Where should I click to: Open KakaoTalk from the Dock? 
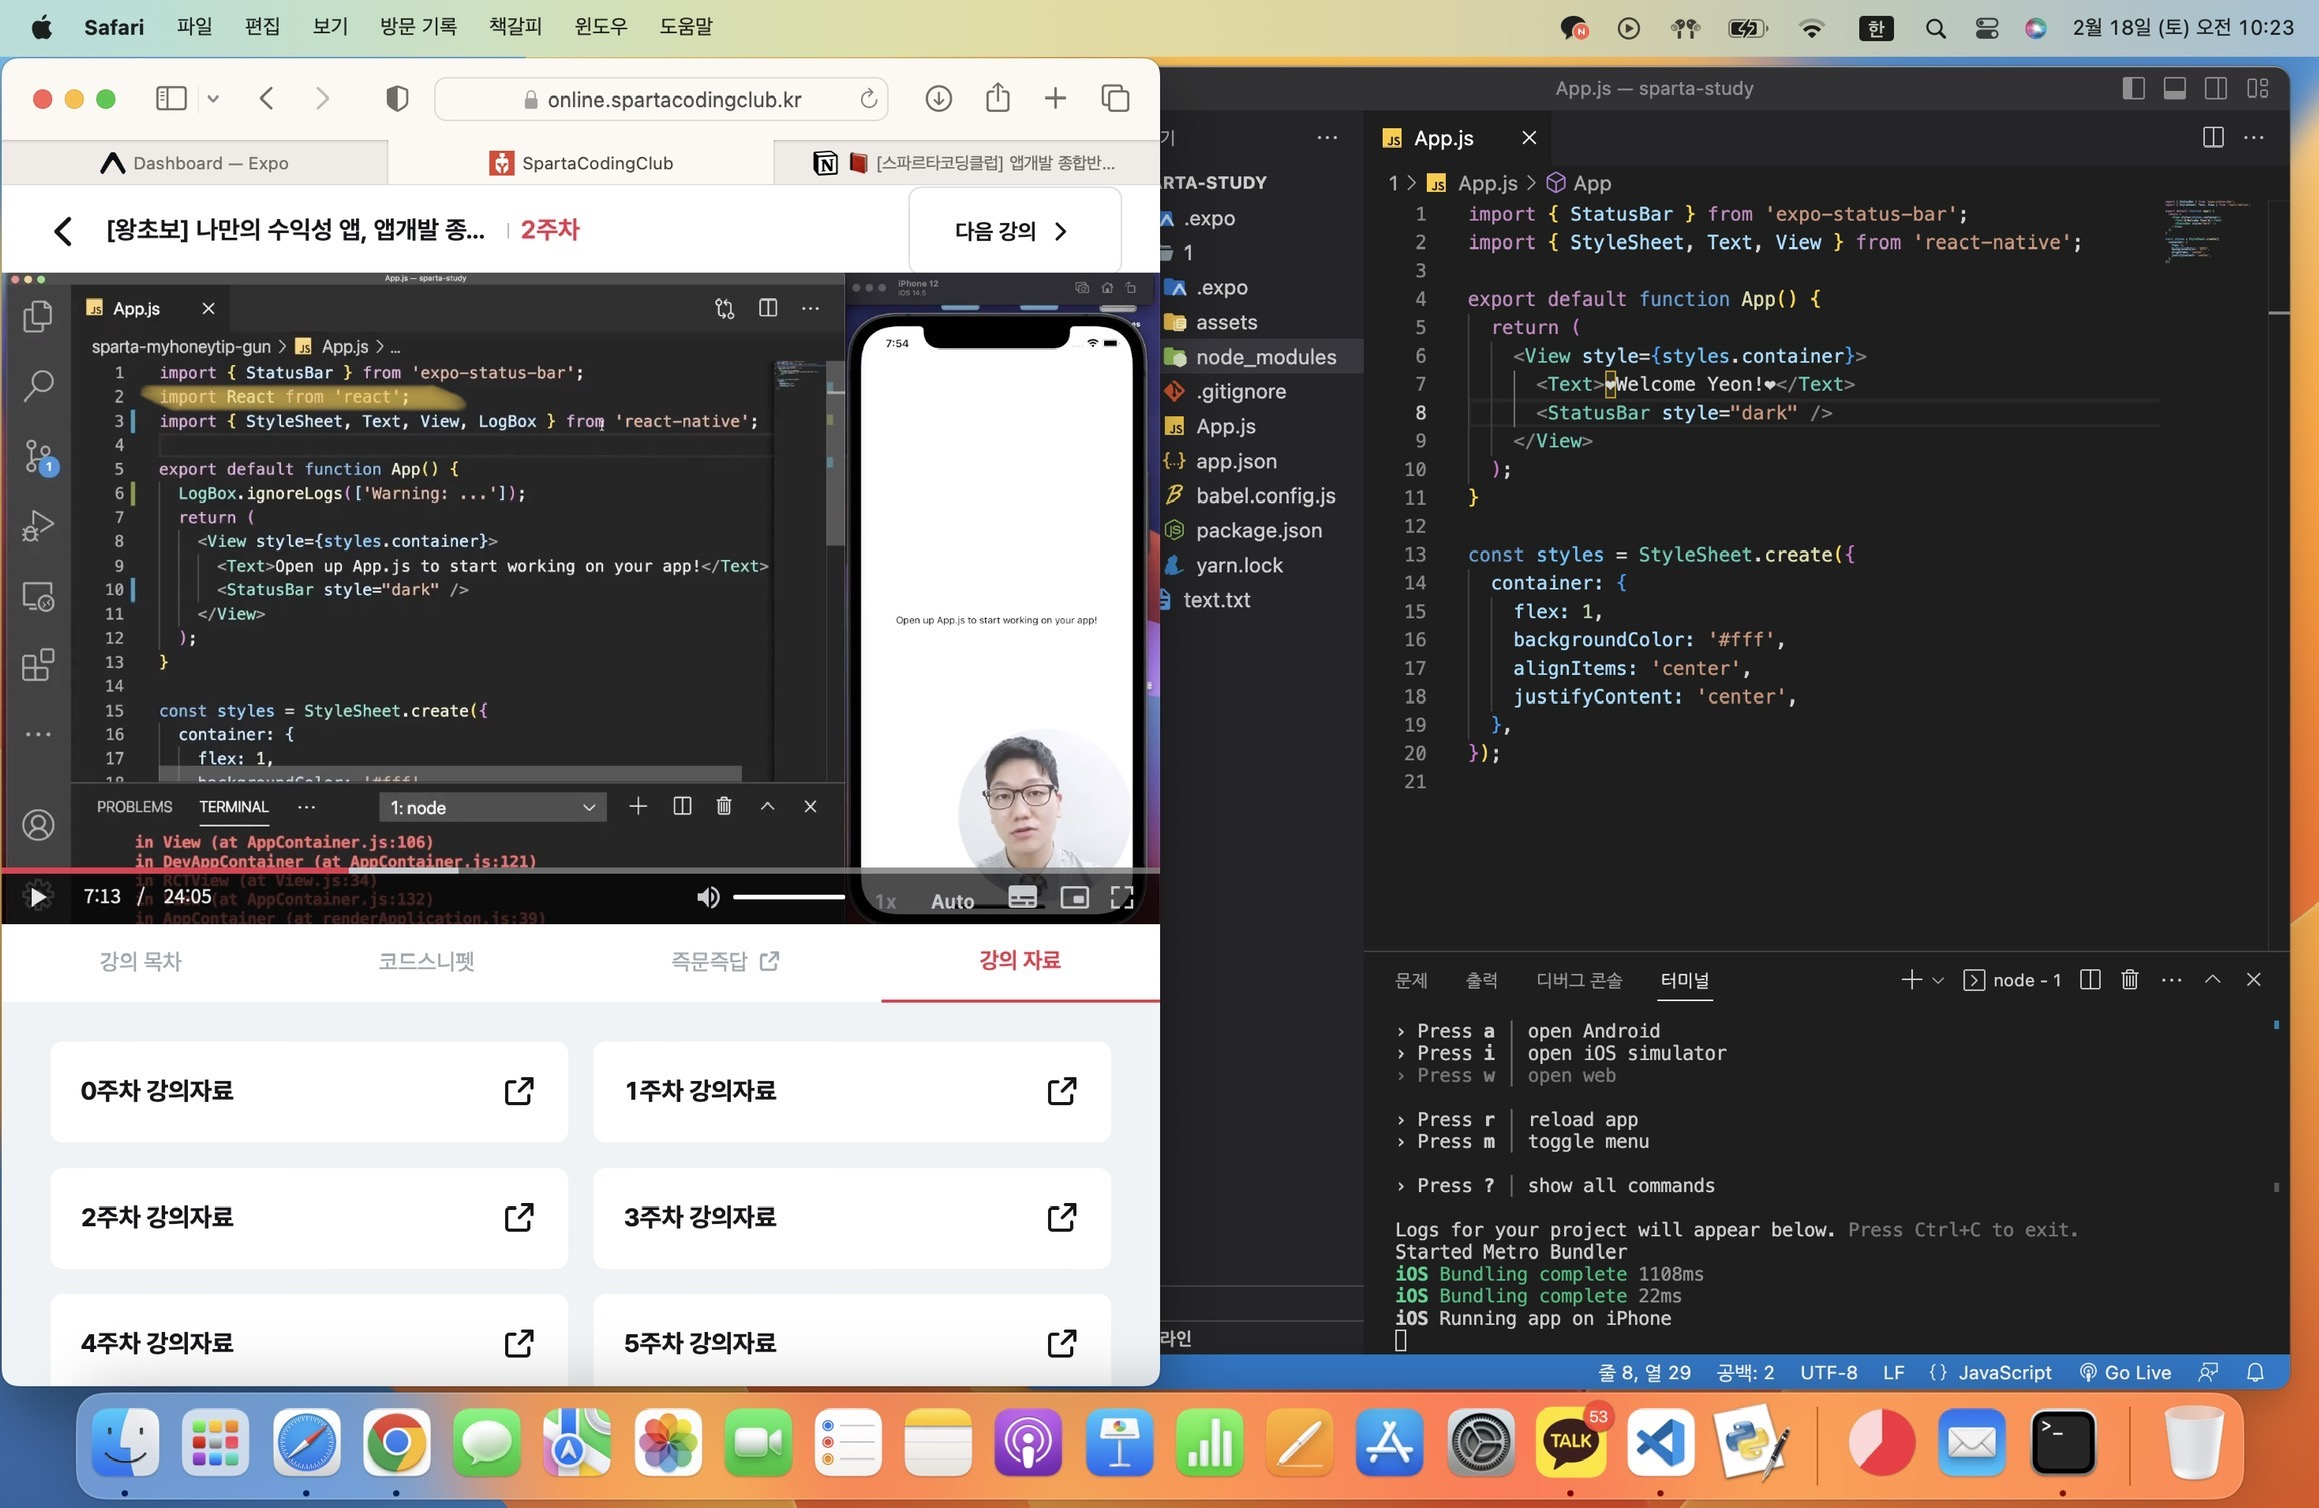click(x=1571, y=1442)
